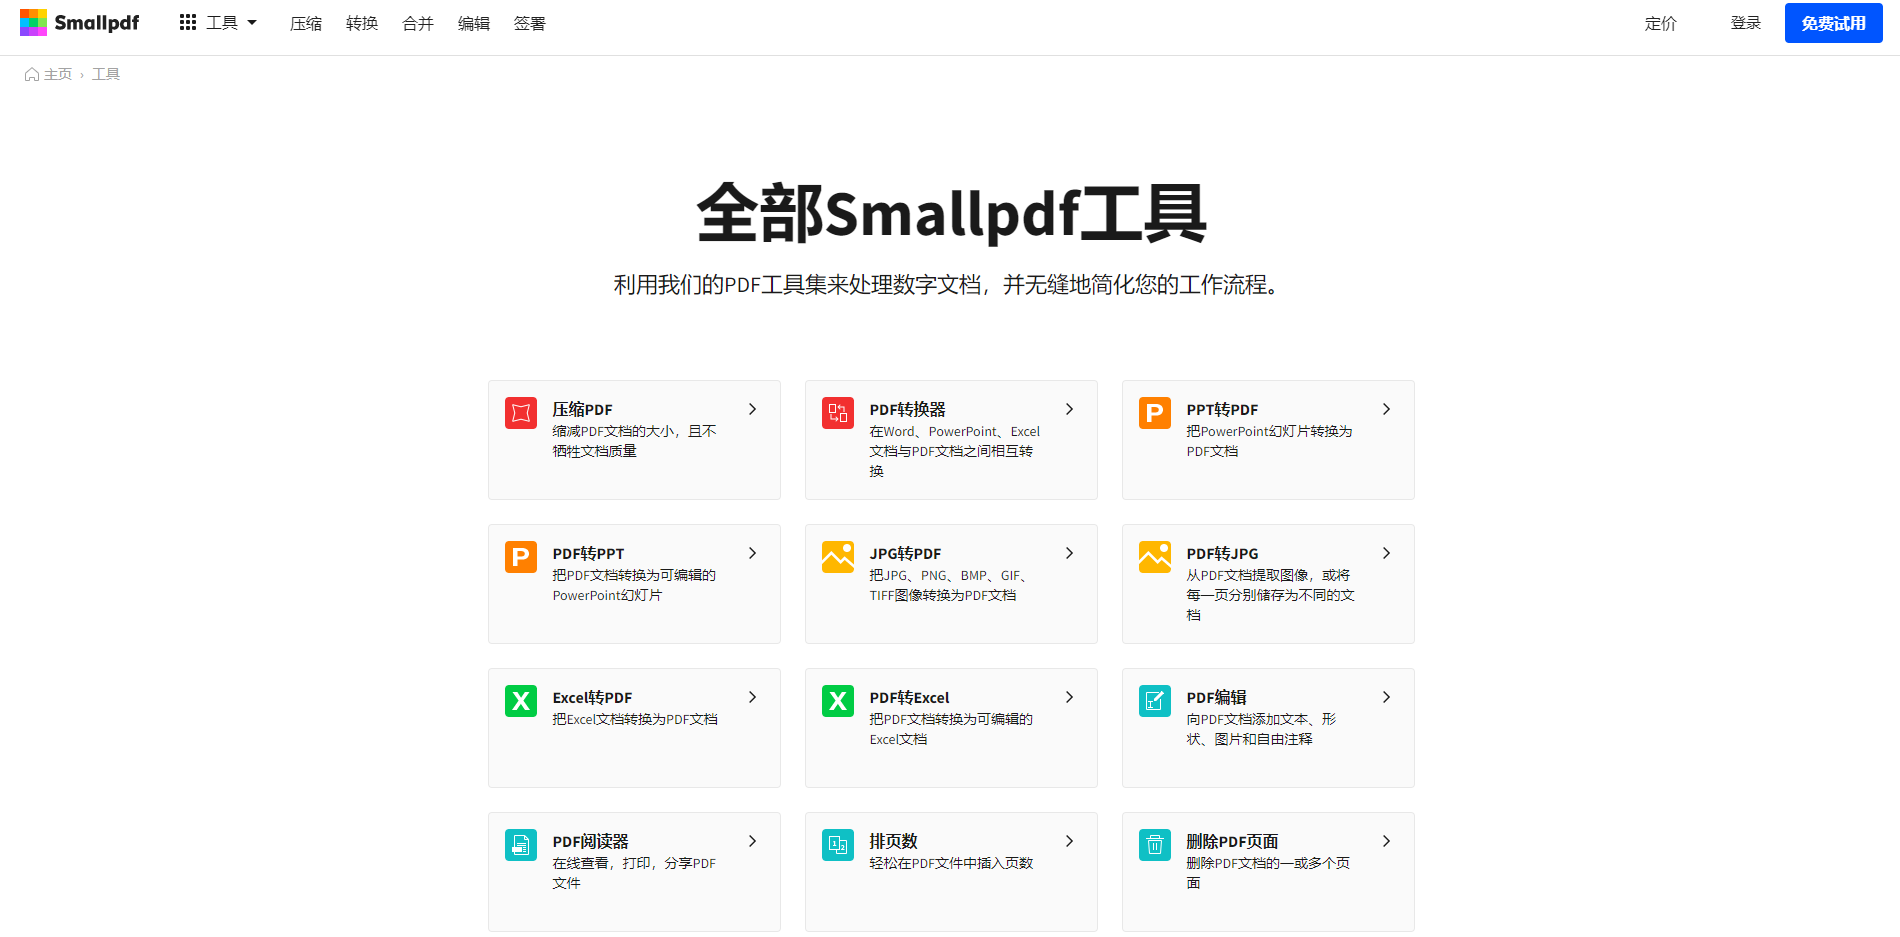Open the 转换 menu item

click(x=361, y=24)
